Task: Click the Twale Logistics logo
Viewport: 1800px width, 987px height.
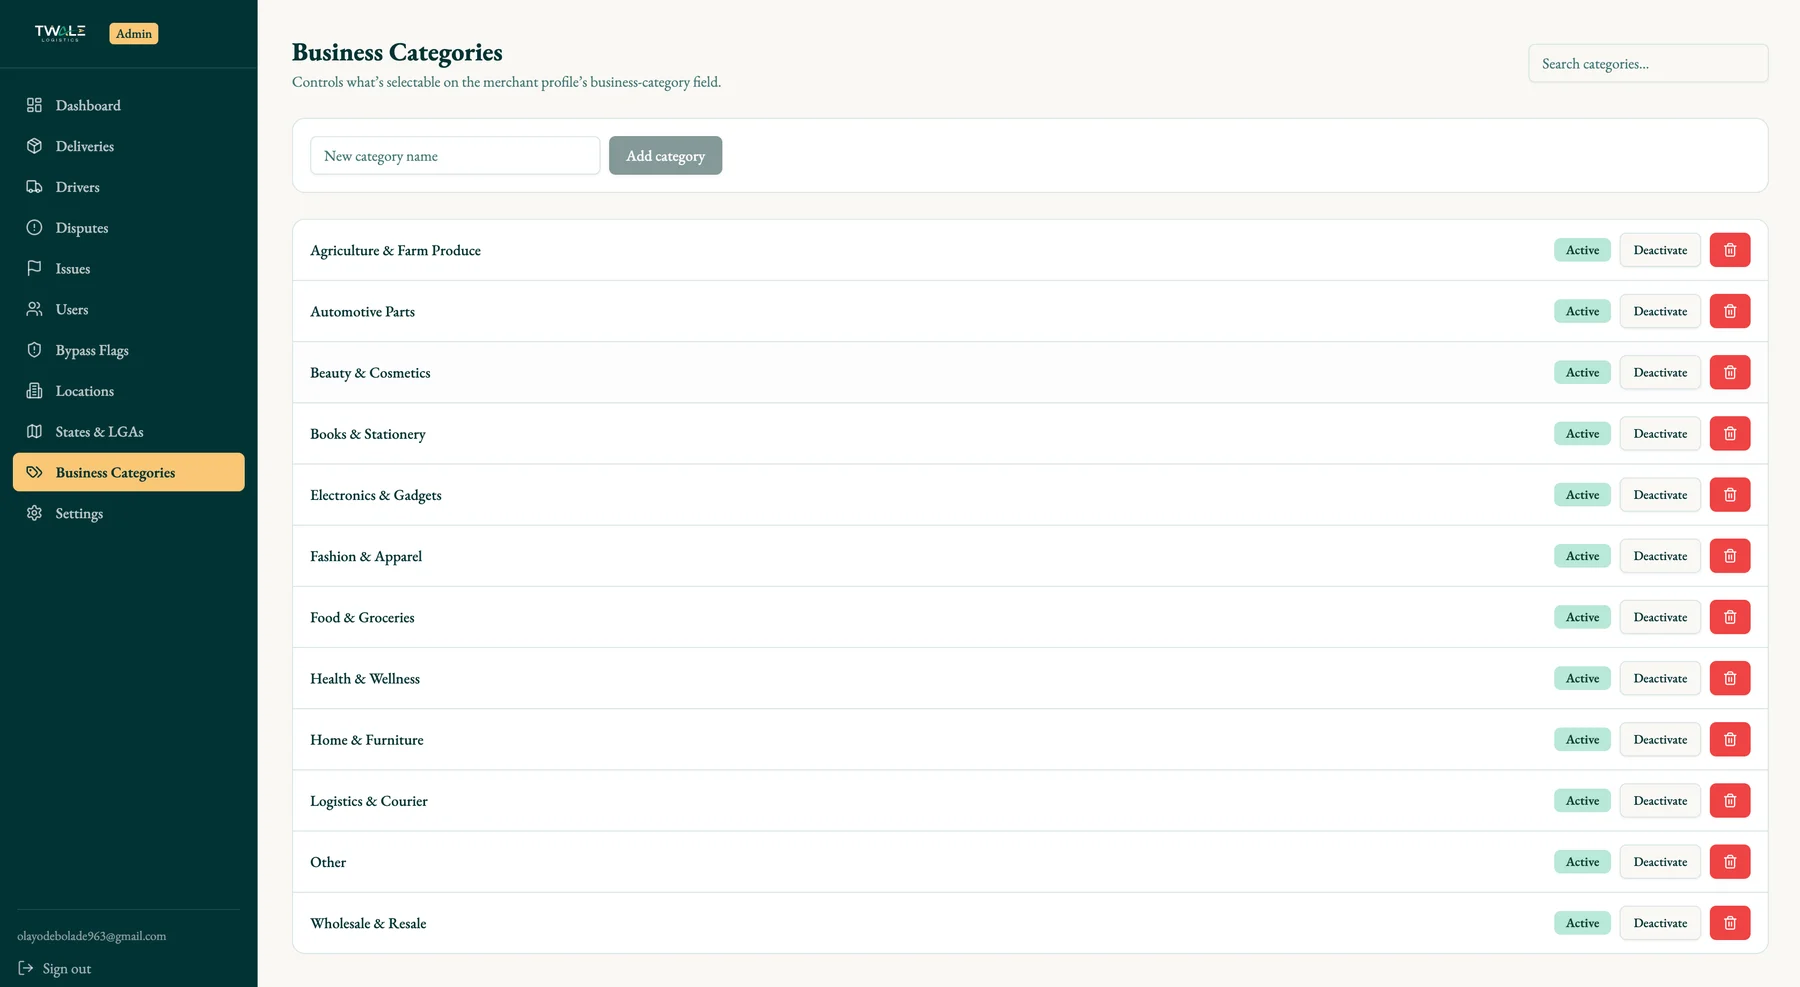Action: point(60,33)
